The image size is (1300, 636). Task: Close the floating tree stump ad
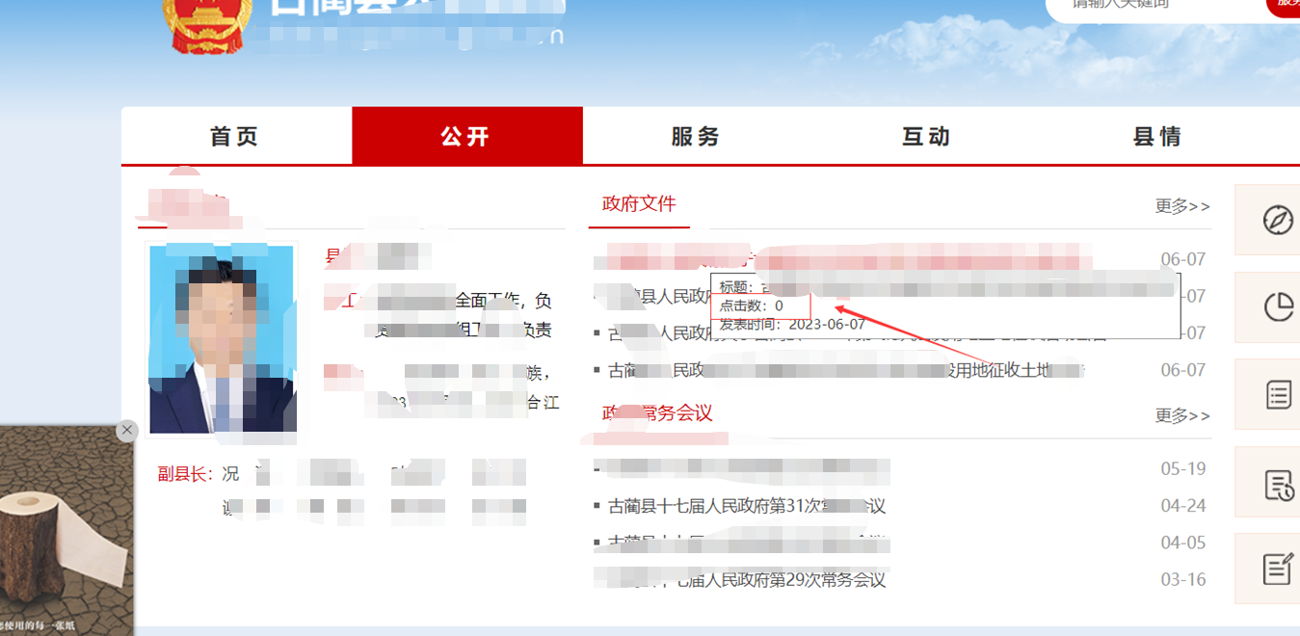pos(126,430)
